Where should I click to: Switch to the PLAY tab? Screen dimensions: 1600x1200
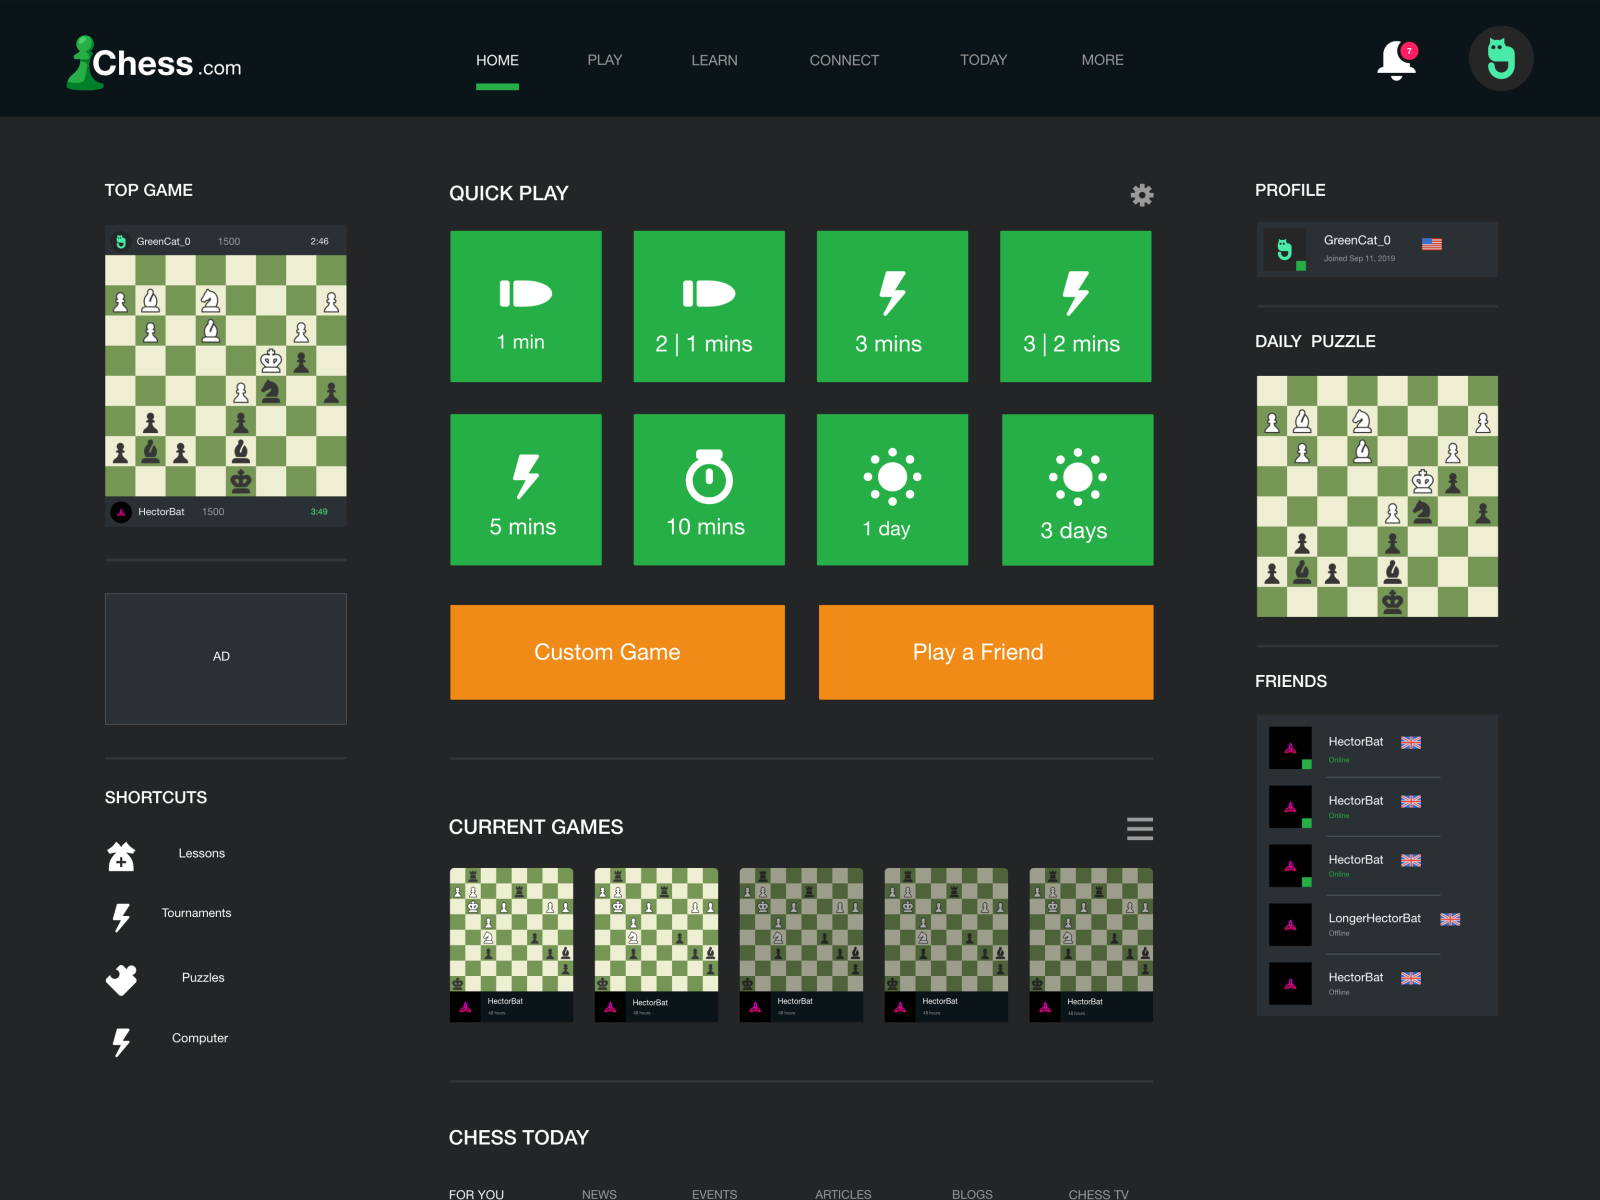(604, 60)
